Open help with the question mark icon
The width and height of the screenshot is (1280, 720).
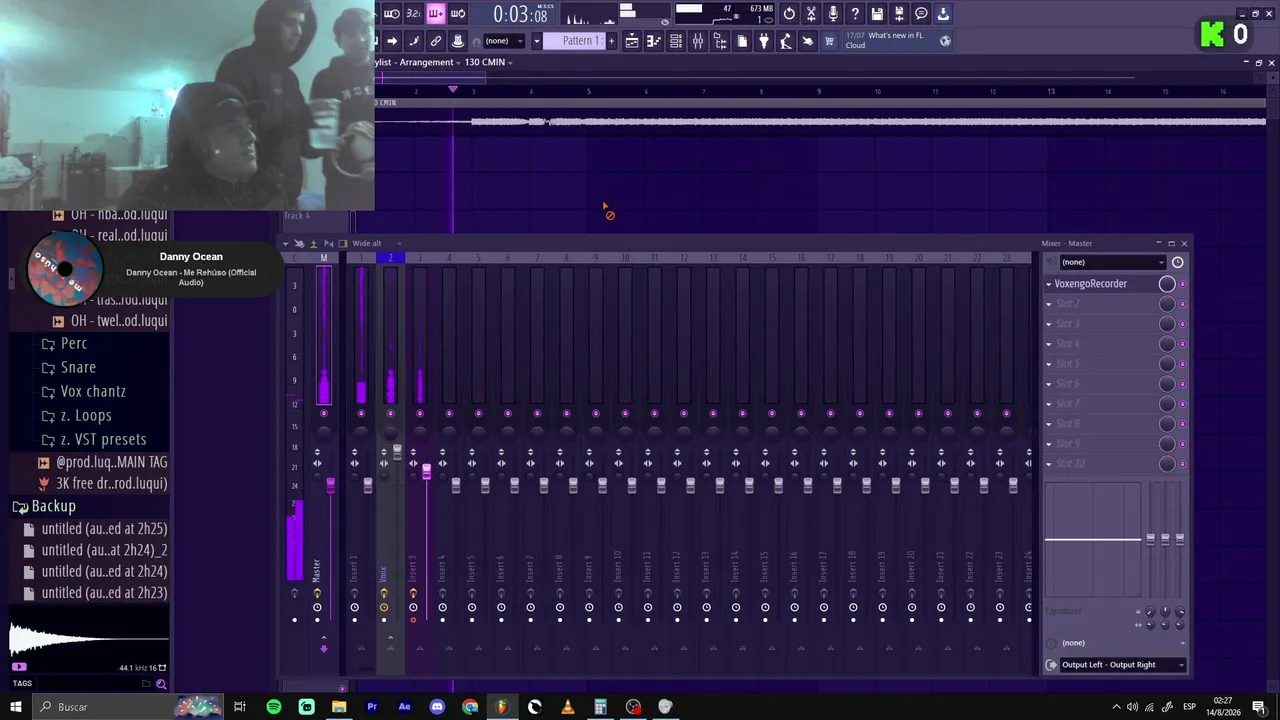pyautogui.click(x=855, y=14)
